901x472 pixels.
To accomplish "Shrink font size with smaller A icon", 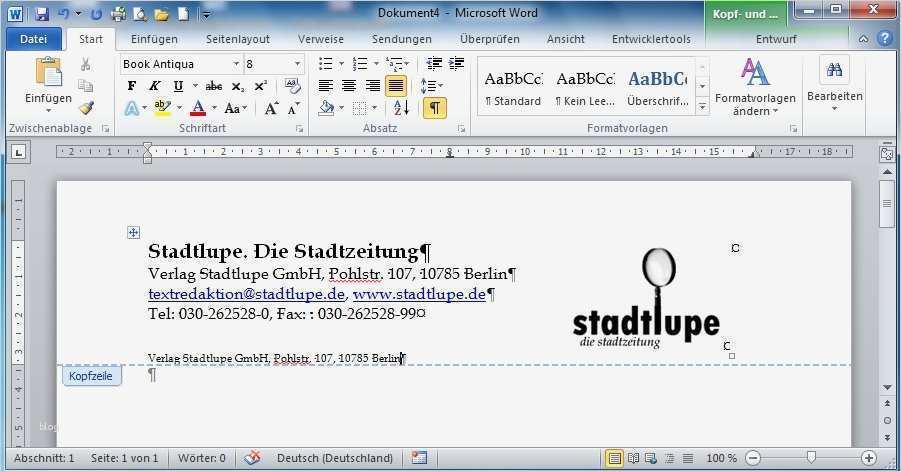I will pyautogui.click(x=294, y=108).
